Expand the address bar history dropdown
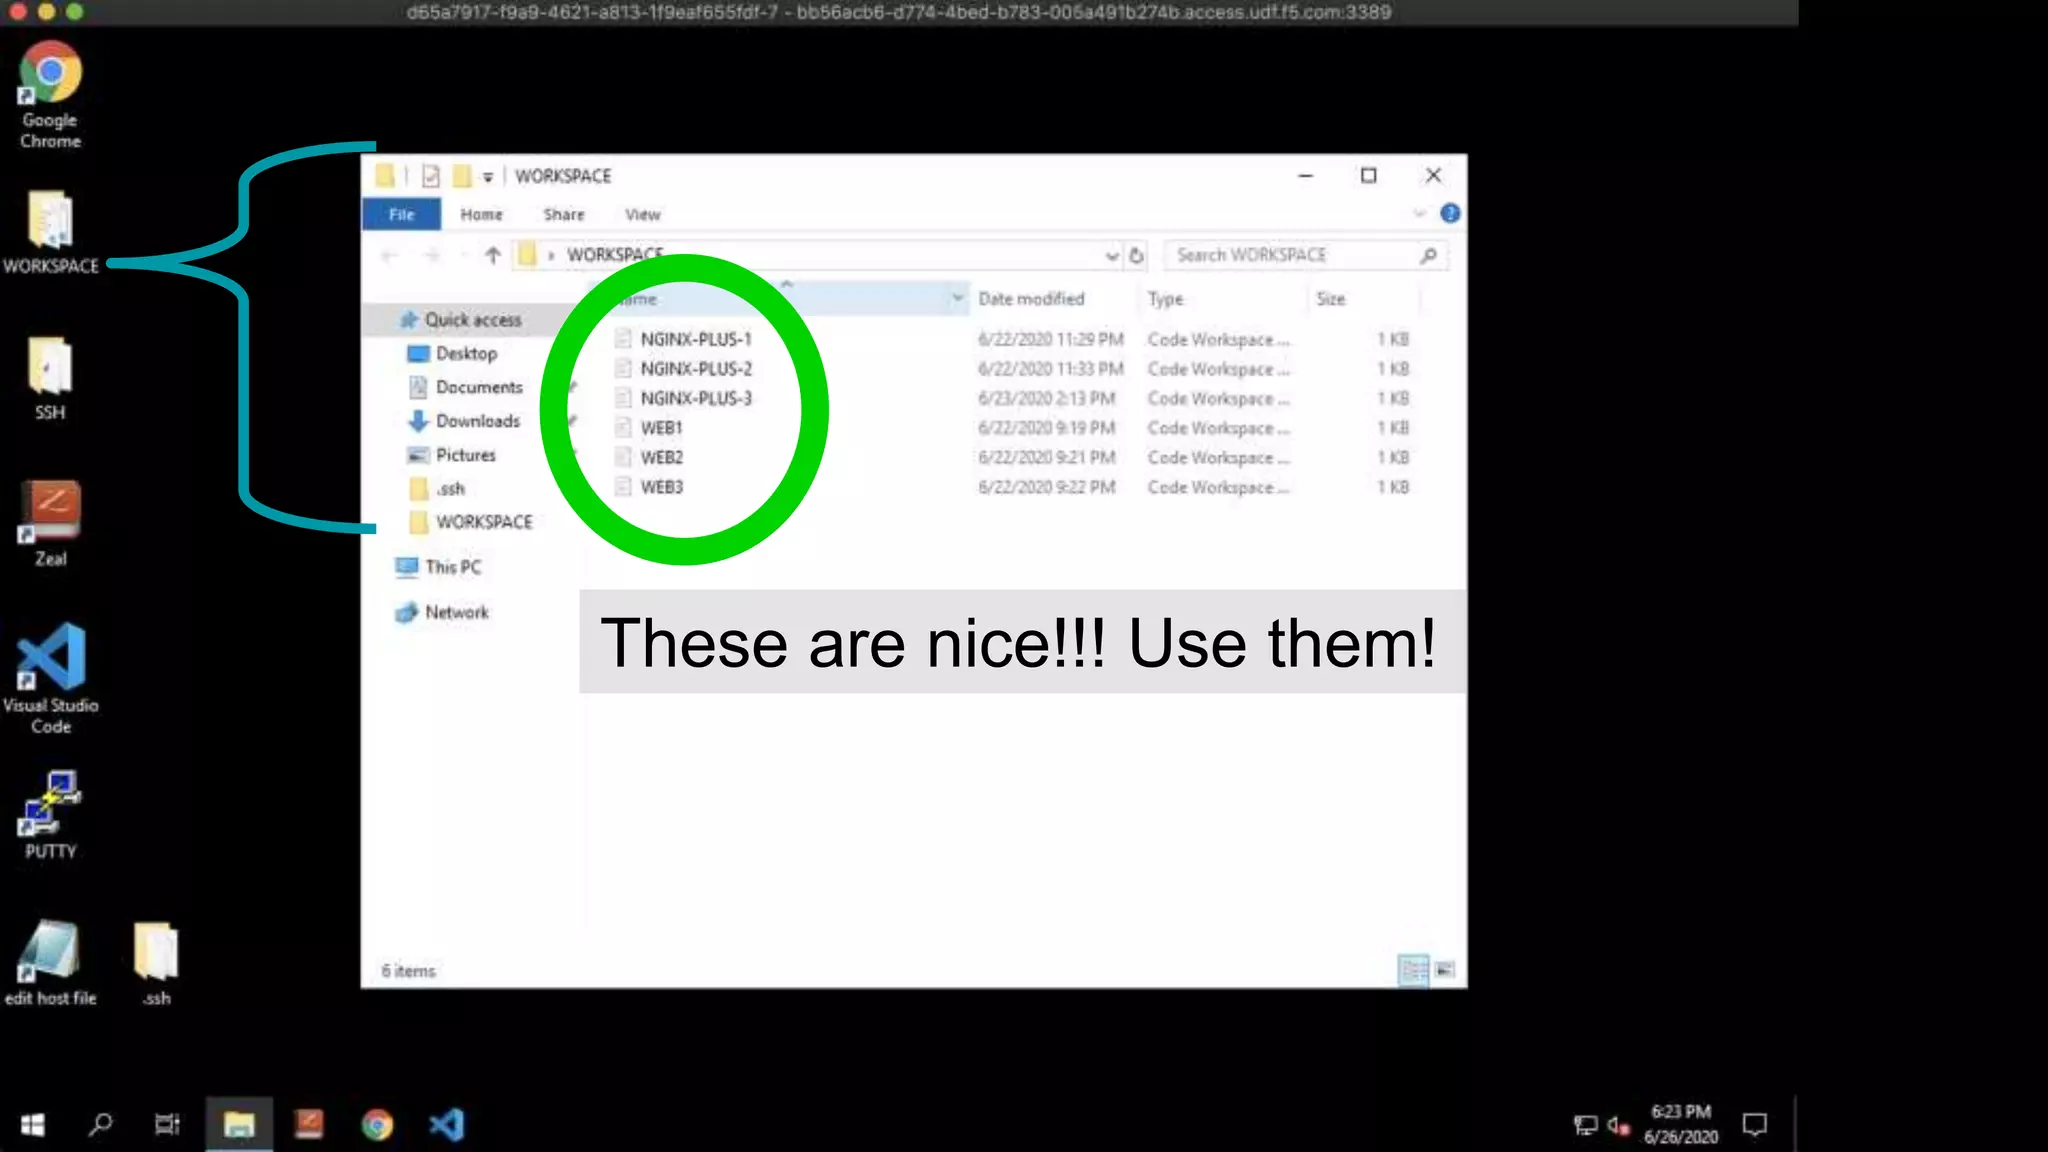This screenshot has height=1152, width=2048. (1111, 256)
